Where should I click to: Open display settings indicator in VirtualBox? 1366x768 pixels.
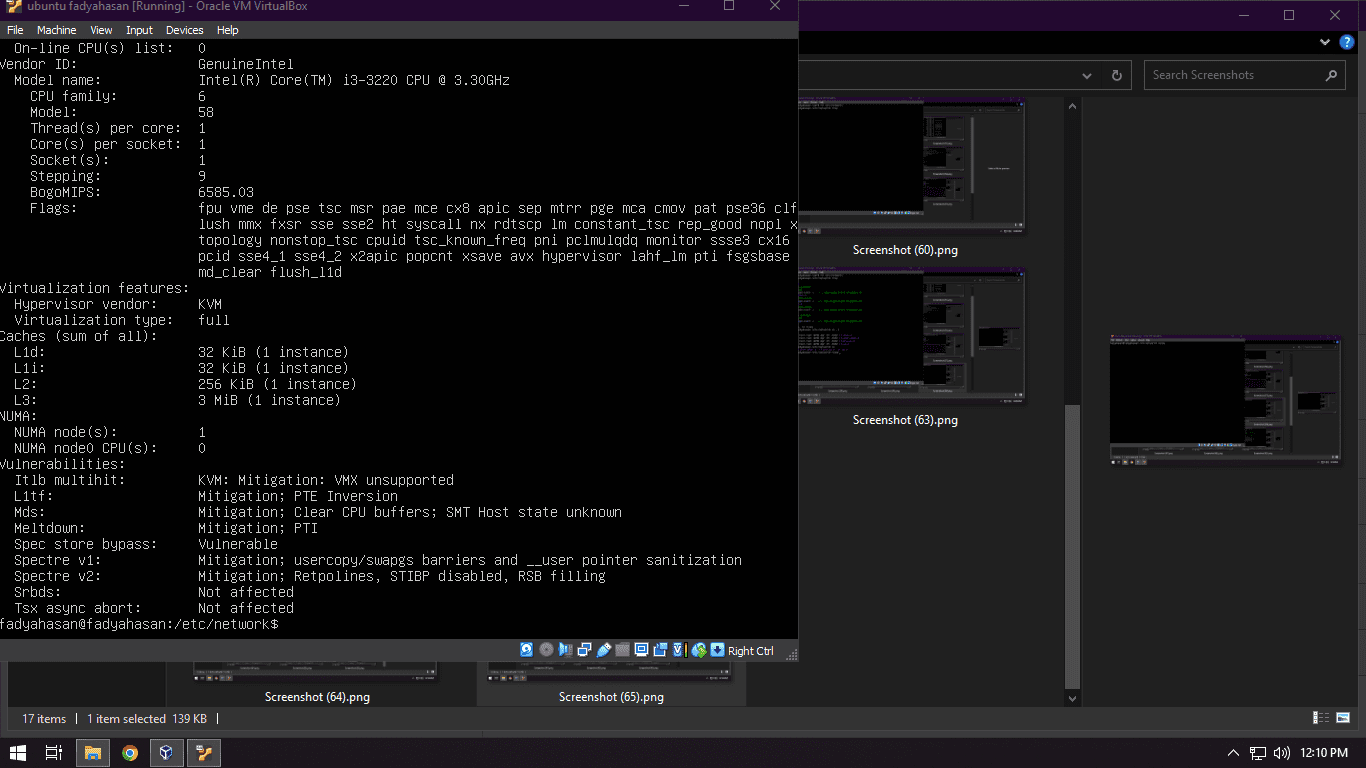click(x=642, y=650)
